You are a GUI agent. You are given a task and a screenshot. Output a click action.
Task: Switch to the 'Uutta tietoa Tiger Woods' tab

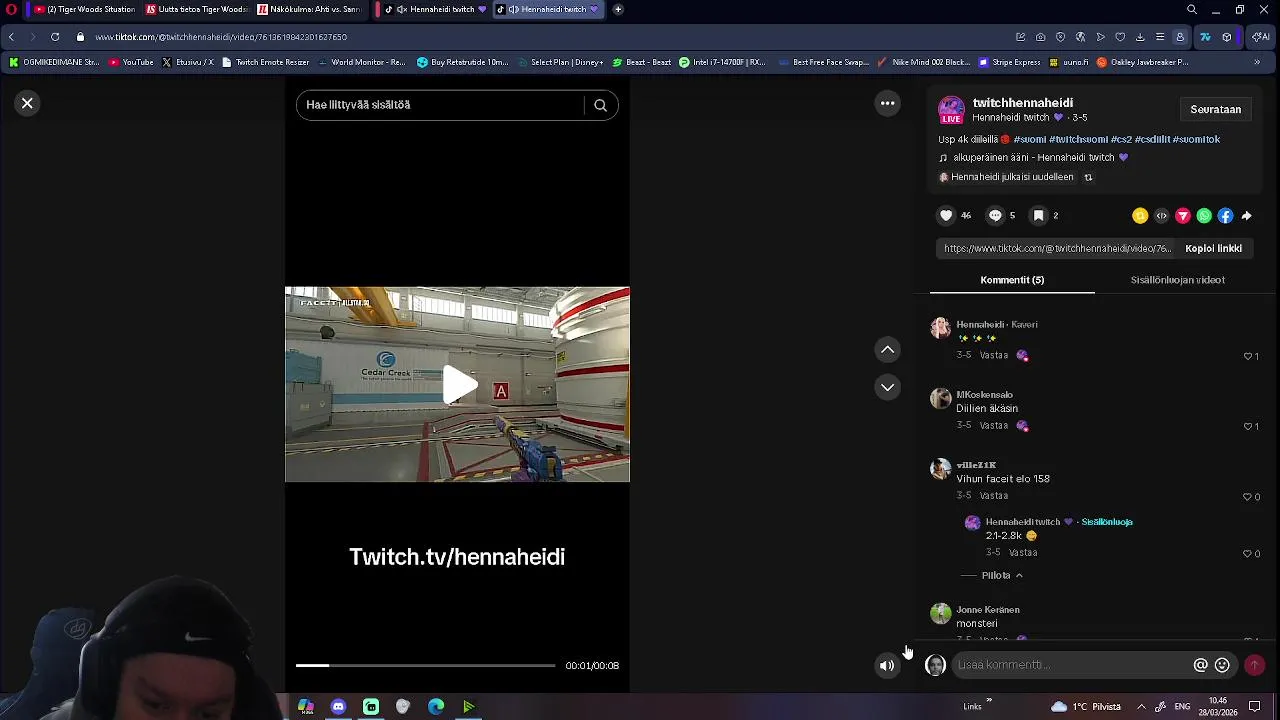click(196, 9)
